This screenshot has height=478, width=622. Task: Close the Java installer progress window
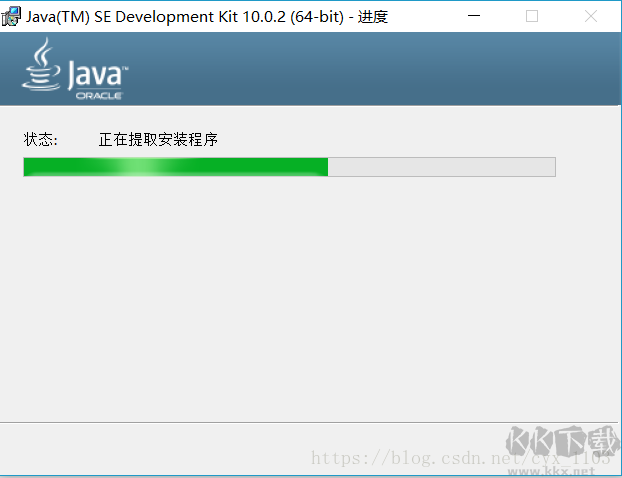click(591, 16)
